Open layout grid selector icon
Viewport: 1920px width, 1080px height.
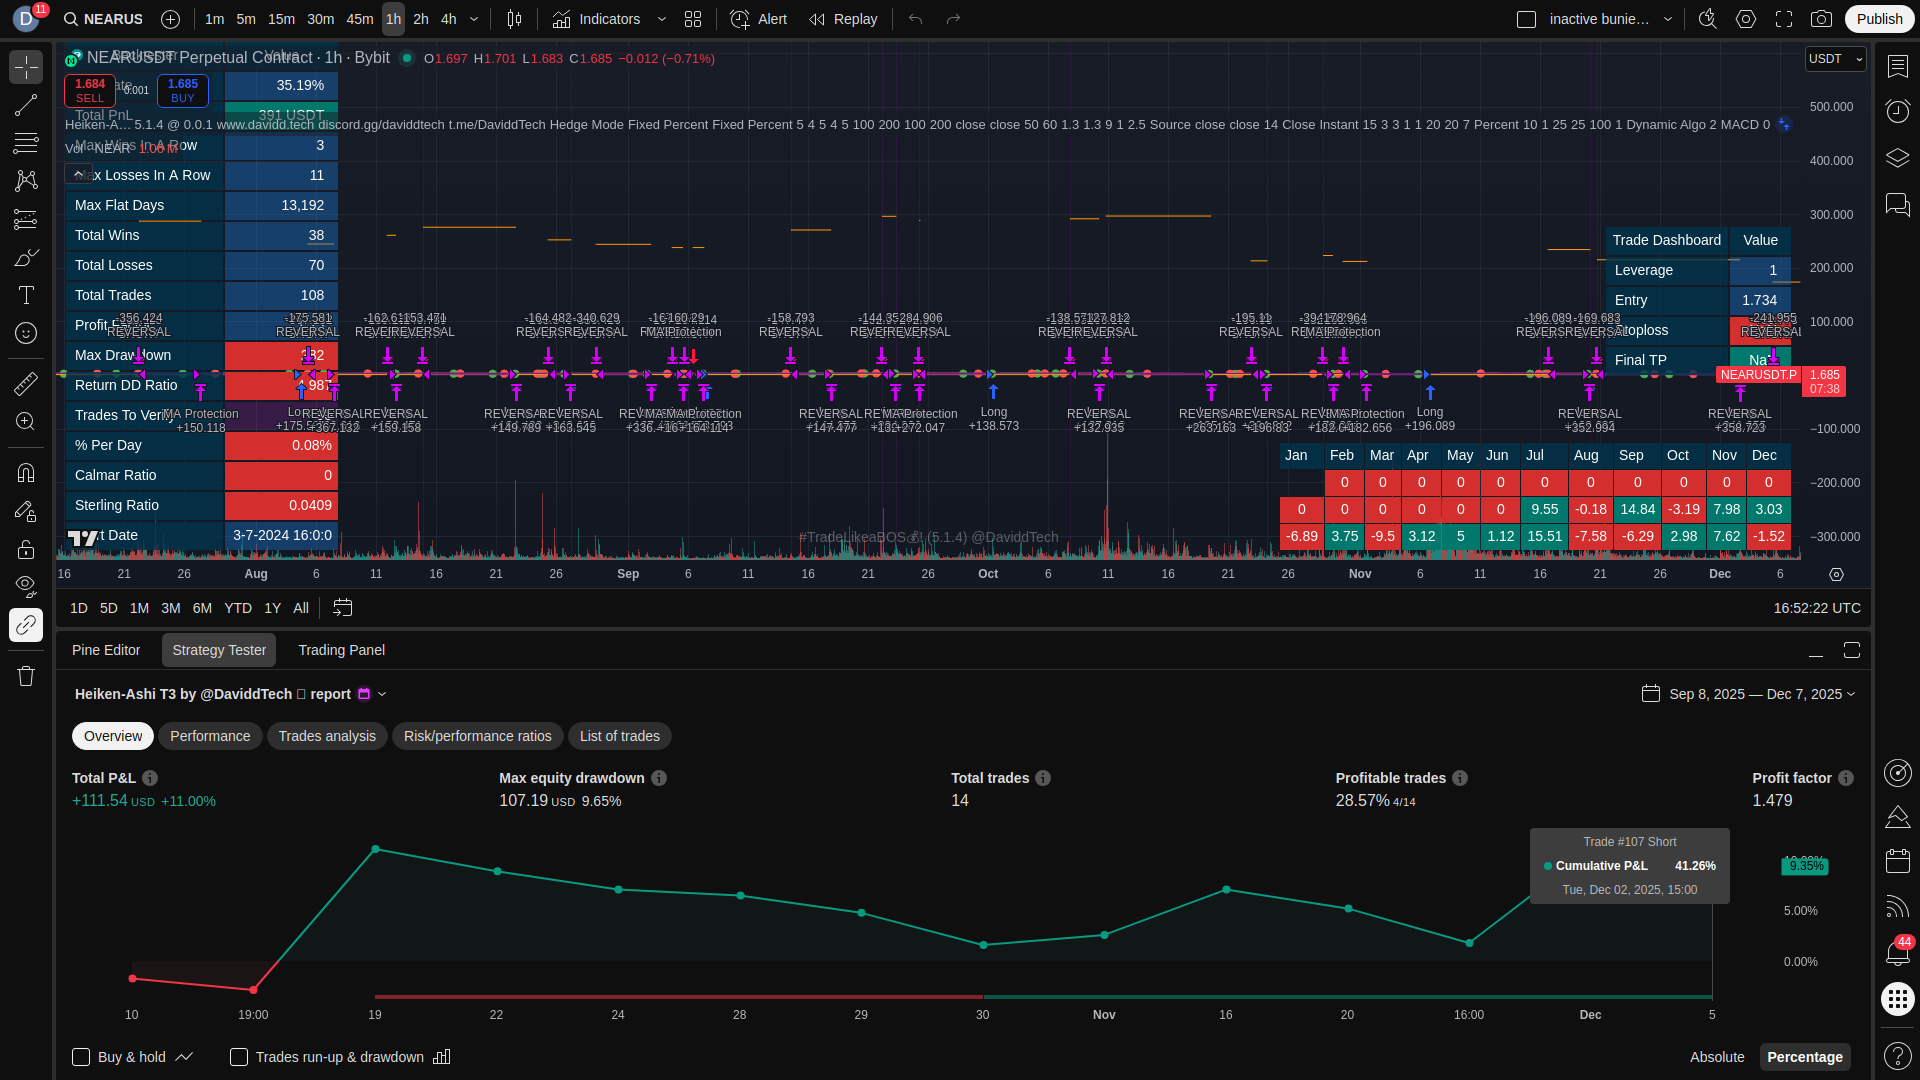[693, 19]
